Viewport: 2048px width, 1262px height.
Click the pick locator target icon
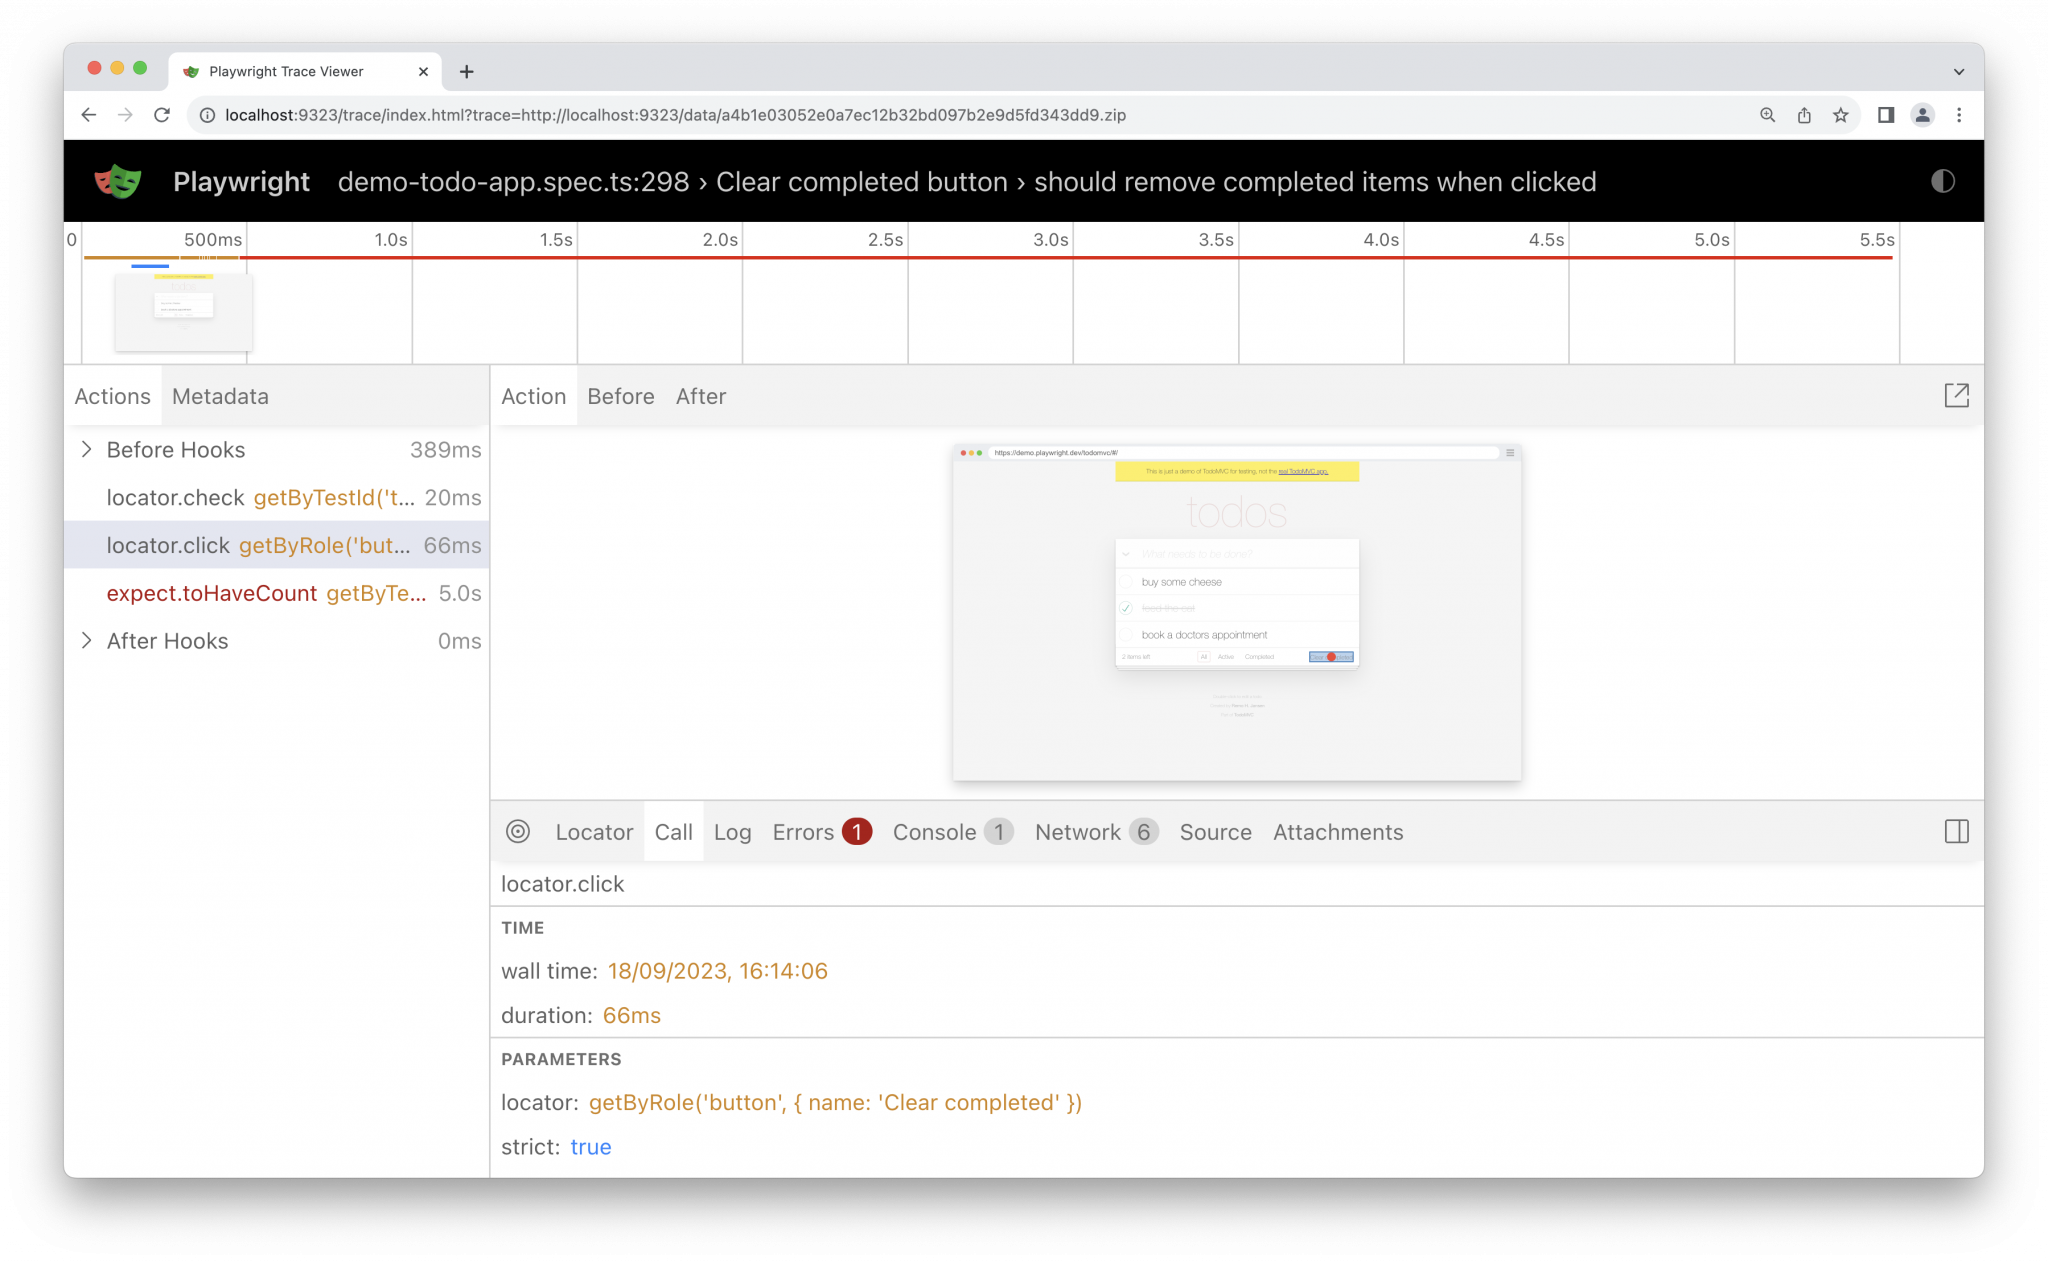518,831
